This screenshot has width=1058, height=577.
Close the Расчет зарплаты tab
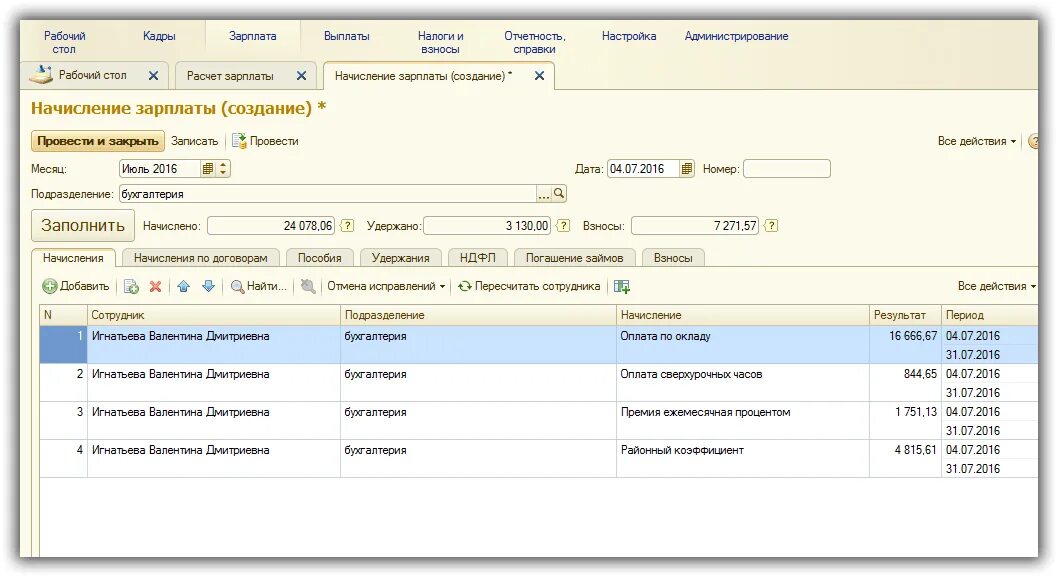coord(302,76)
